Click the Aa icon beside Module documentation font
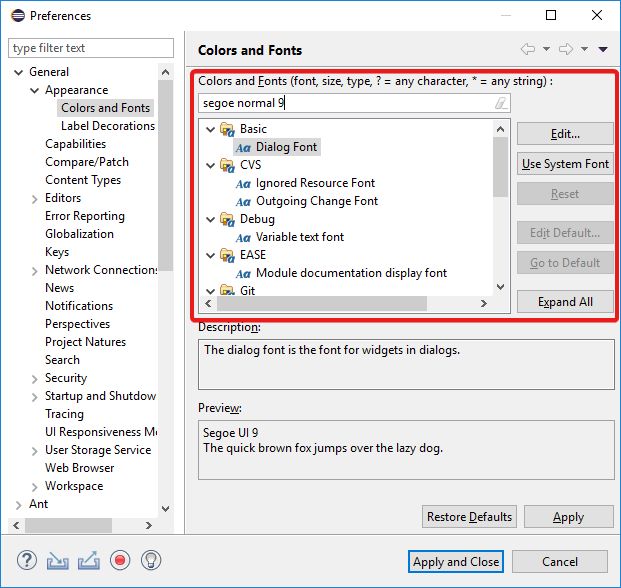Screen dimensions: 621x588 click(243, 274)
